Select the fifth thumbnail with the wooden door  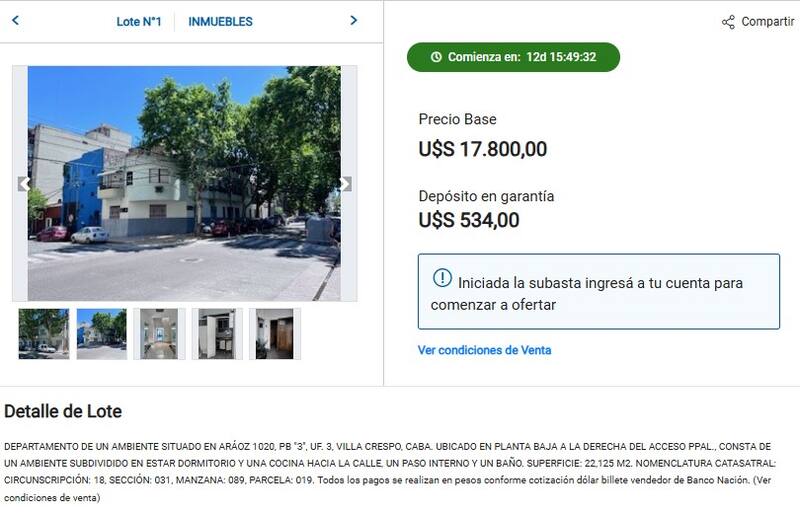(x=274, y=334)
